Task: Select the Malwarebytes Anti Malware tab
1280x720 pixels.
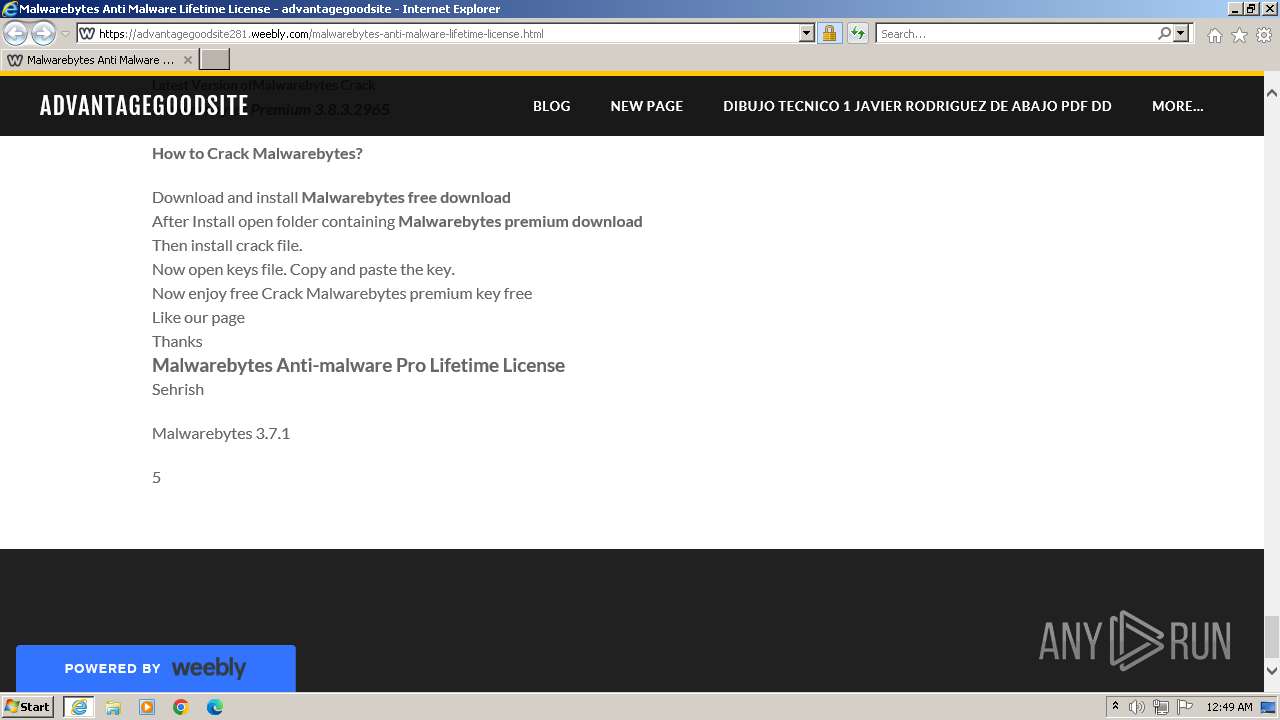Action: coord(100,60)
